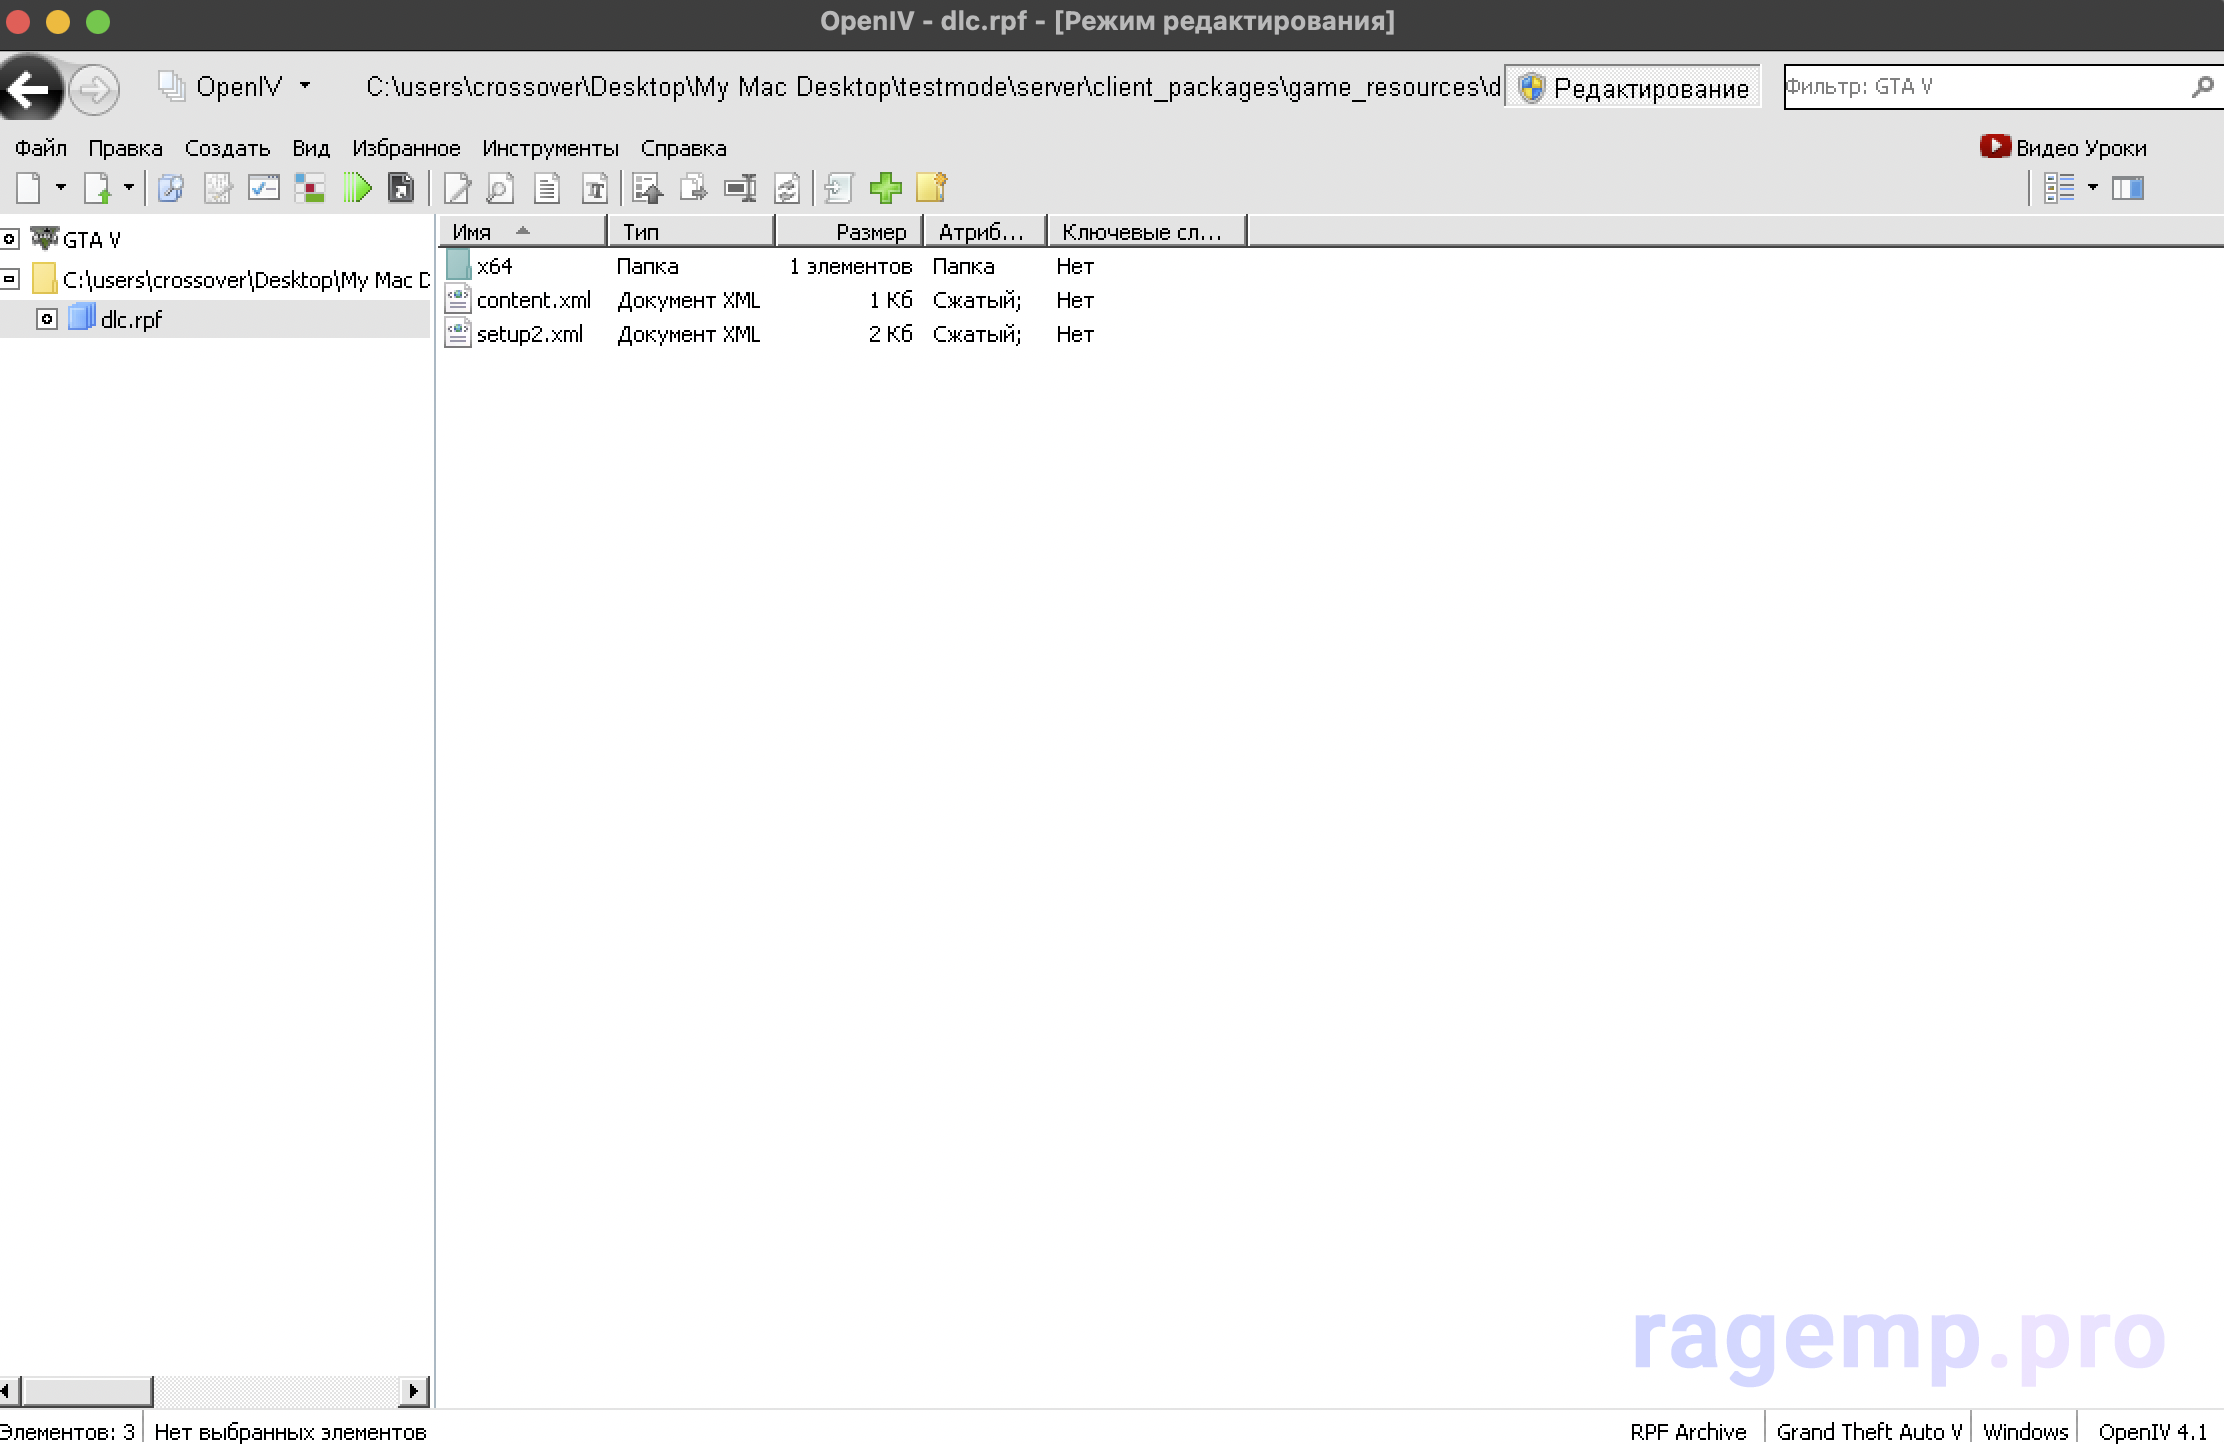Screen dimensions: 2224x1444
Task: Open the Инструменты menu
Action: tap(550, 148)
